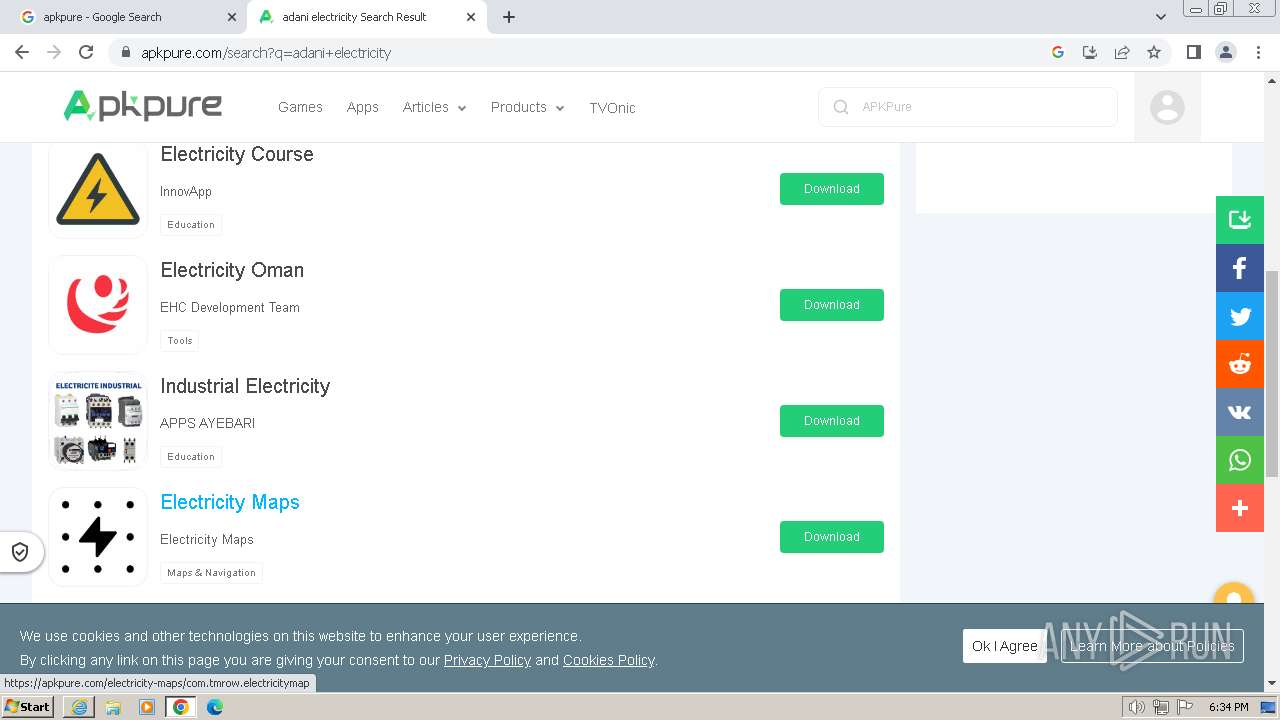Click the browser forward arrow
The height and width of the screenshot is (720, 1280).
[54, 52]
